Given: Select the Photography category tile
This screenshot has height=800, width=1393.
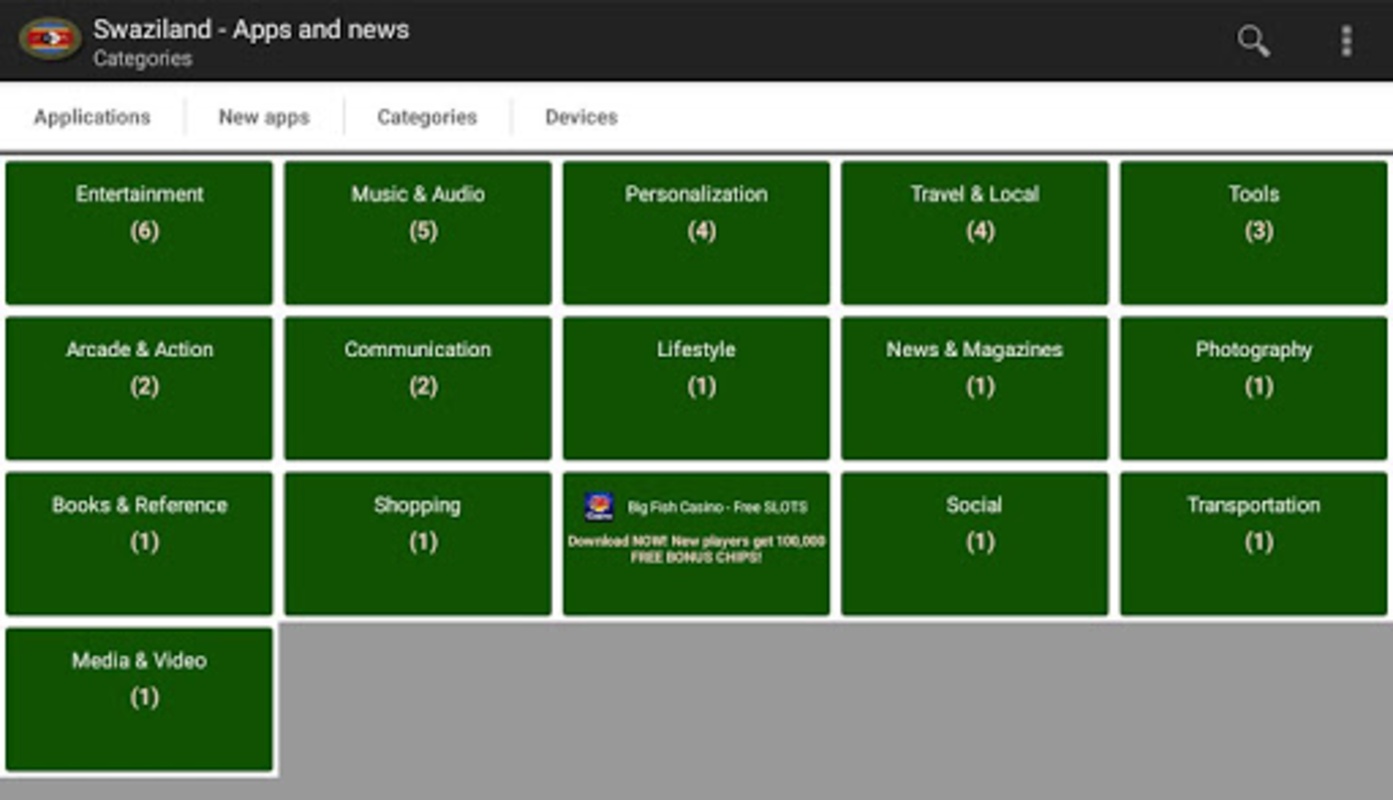Looking at the screenshot, I should [1254, 388].
